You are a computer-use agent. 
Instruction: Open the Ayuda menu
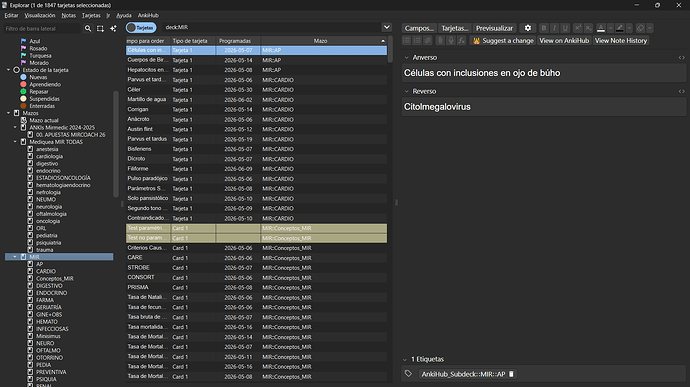(x=124, y=15)
